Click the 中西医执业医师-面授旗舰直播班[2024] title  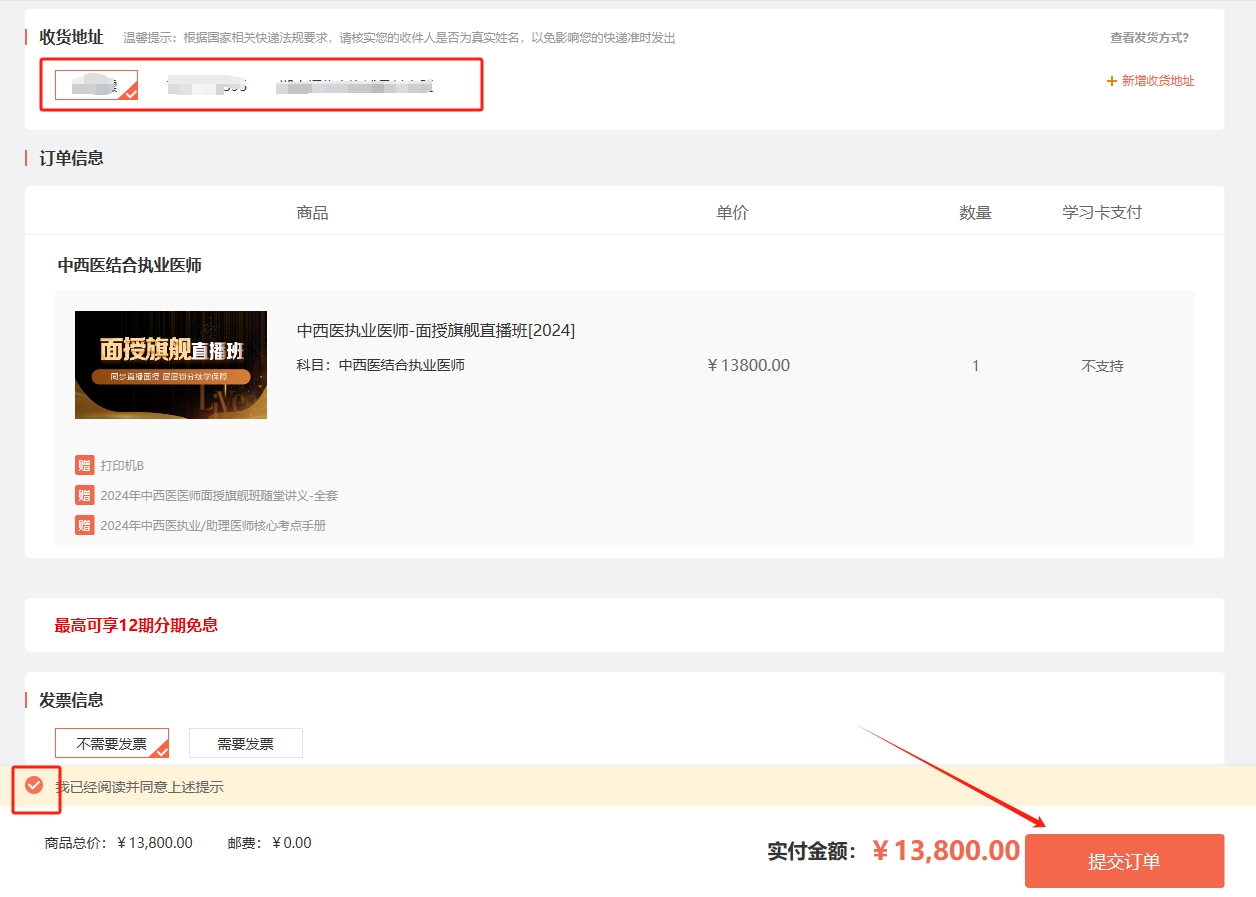(x=436, y=330)
